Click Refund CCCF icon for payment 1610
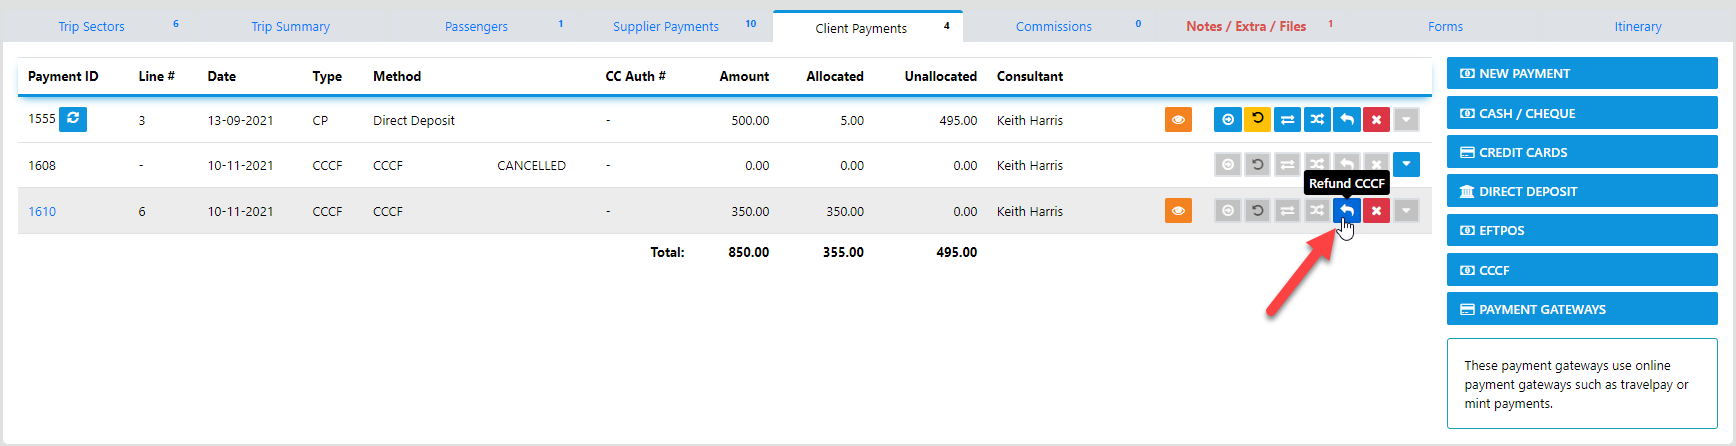Image resolution: width=1736 pixels, height=446 pixels. click(1347, 211)
